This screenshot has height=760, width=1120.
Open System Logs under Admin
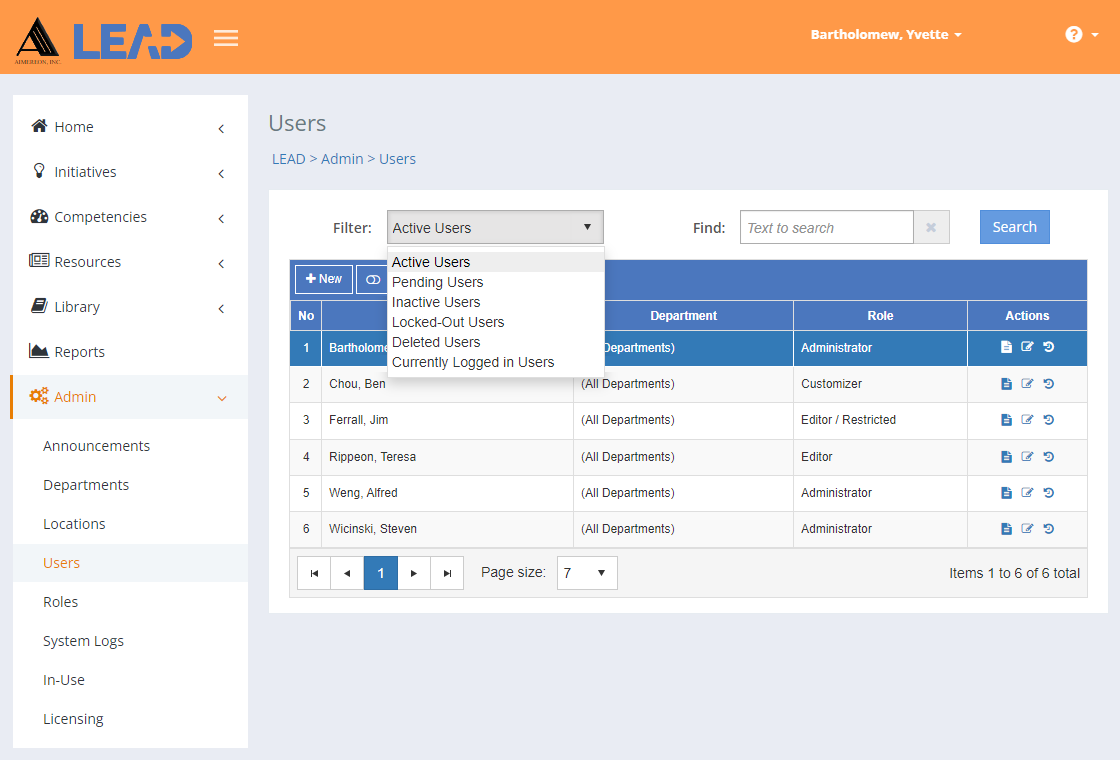(83, 641)
